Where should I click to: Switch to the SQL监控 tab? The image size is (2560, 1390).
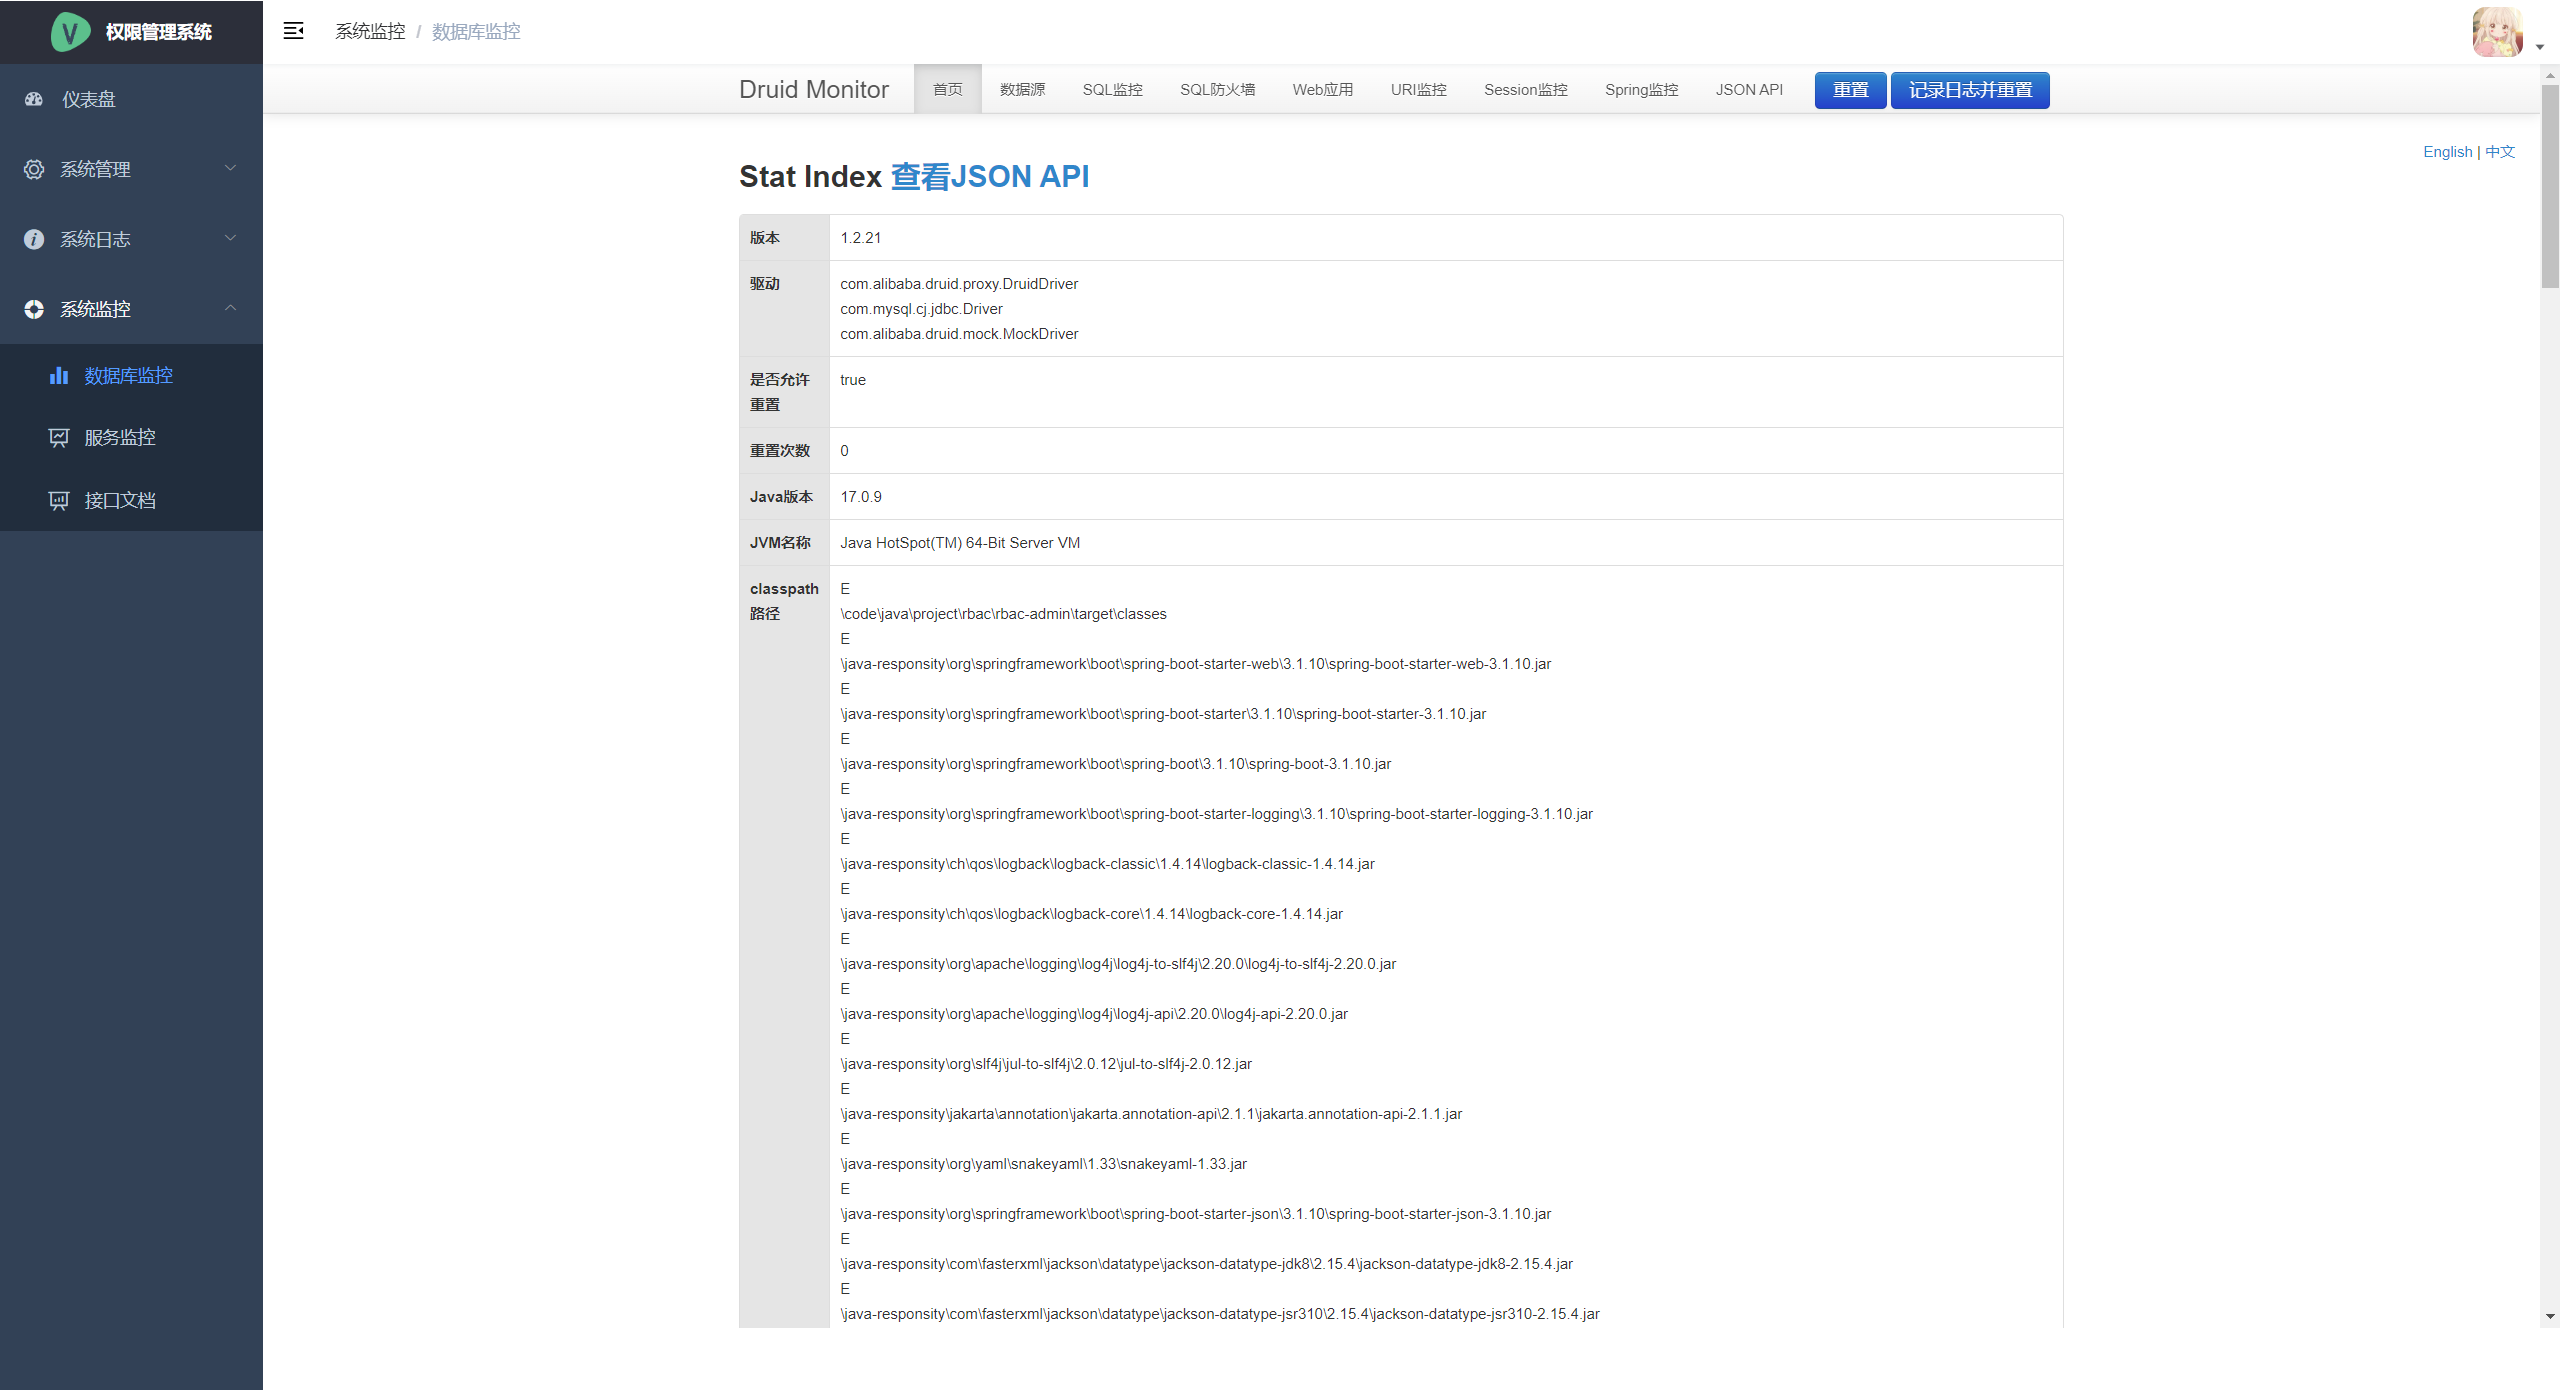(1112, 90)
